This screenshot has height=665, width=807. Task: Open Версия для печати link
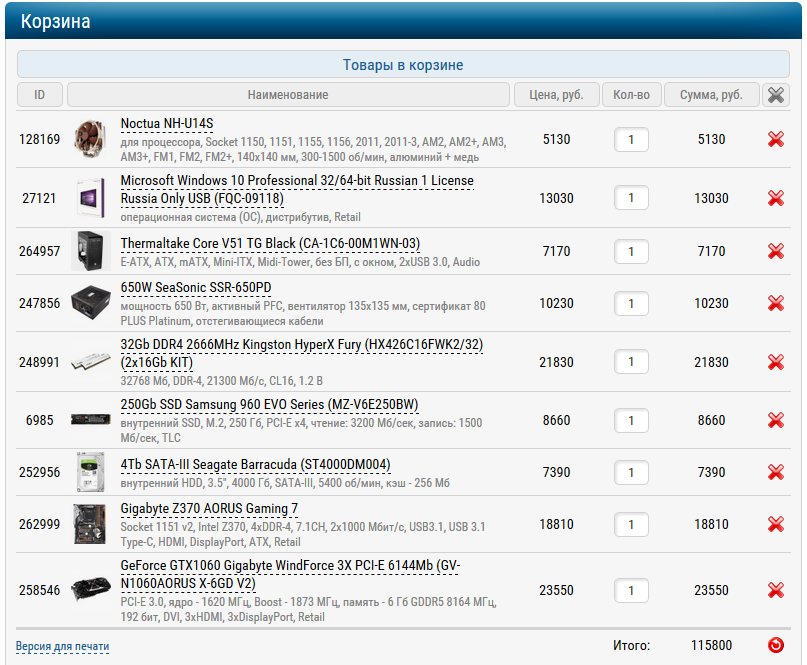click(x=62, y=646)
